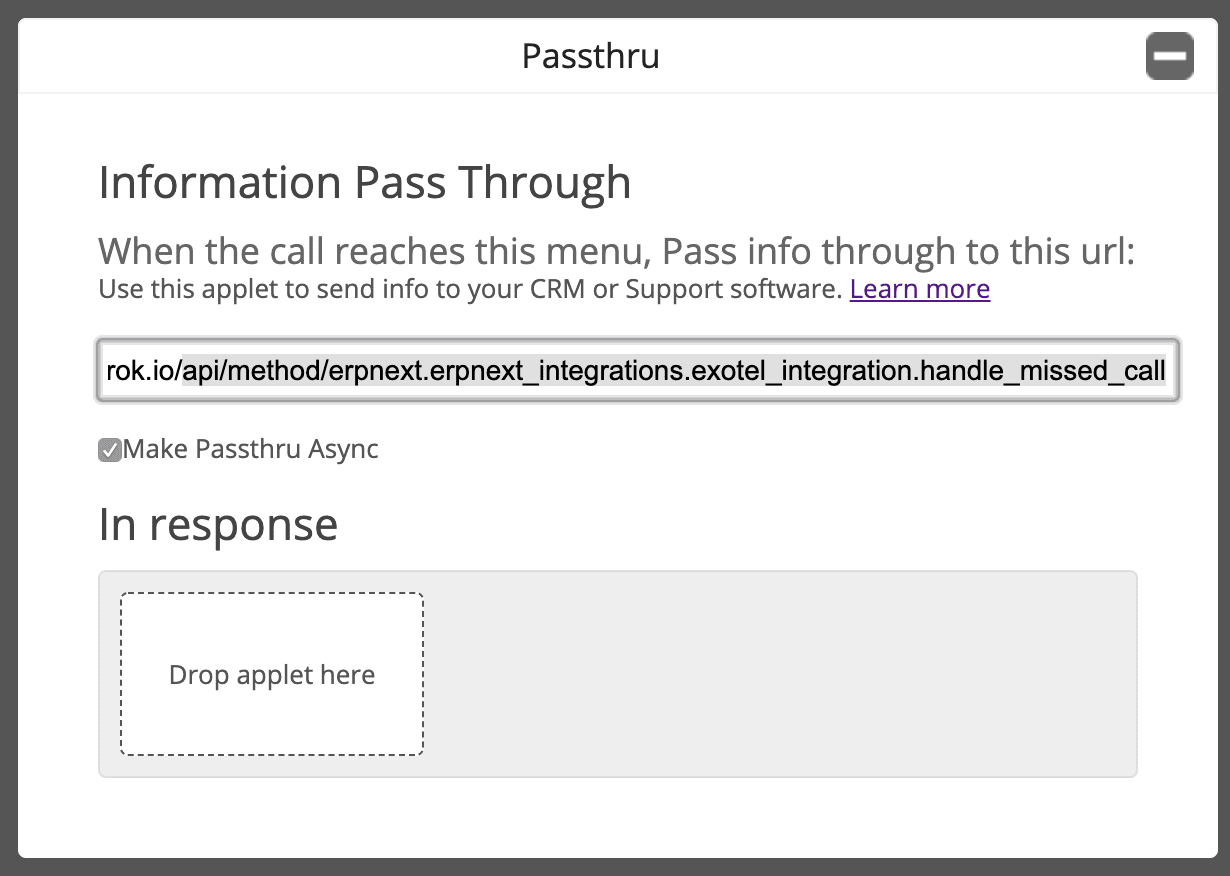Click the 'Information Pass Through' heading
The height and width of the screenshot is (876, 1230).
(x=365, y=183)
